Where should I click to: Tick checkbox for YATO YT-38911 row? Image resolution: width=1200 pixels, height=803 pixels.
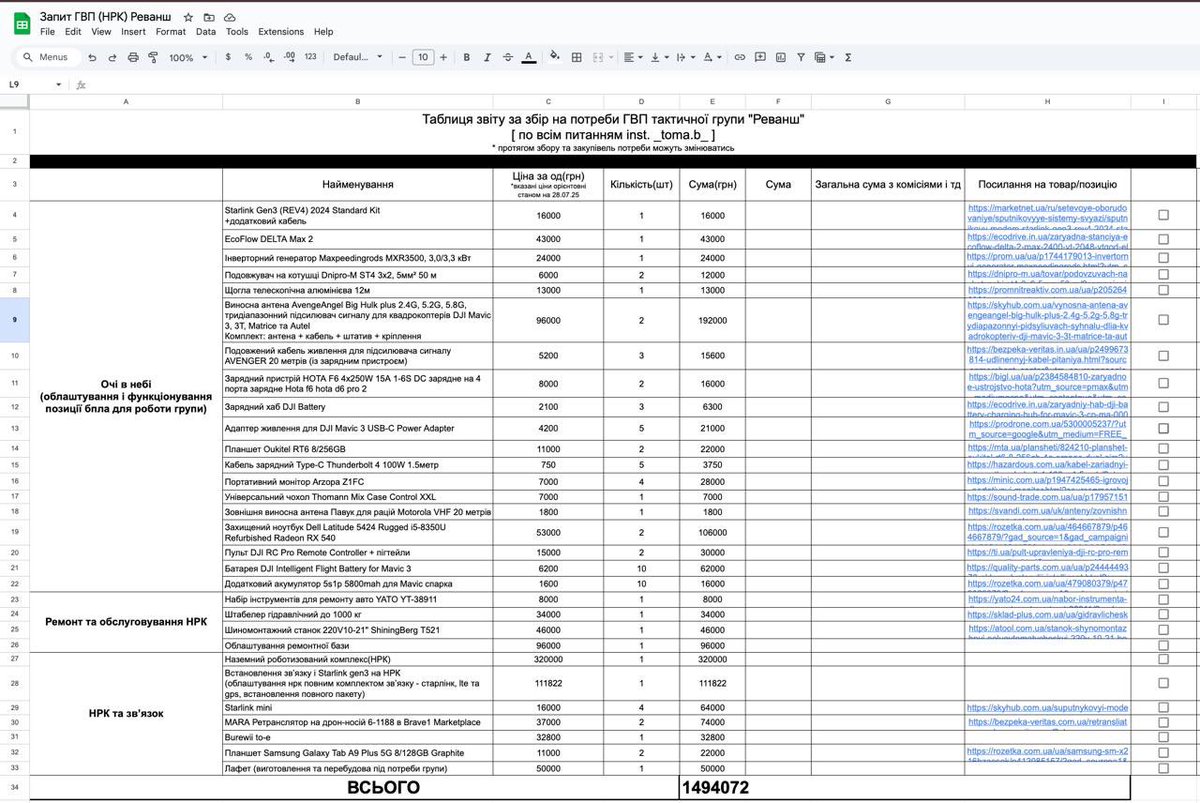(1163, 599)
